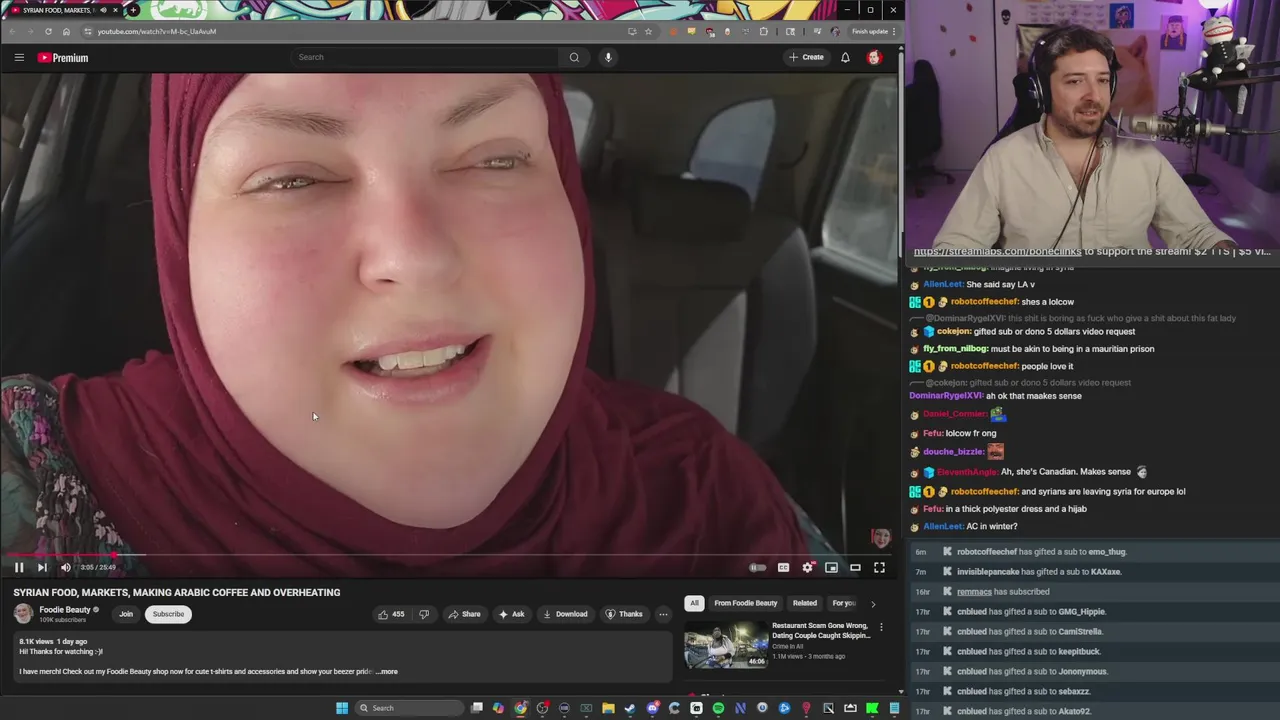Toggle the autoplay switch in player
Image resolution: width=1280 pixels, height=720 pixels.
coord(758,567)
